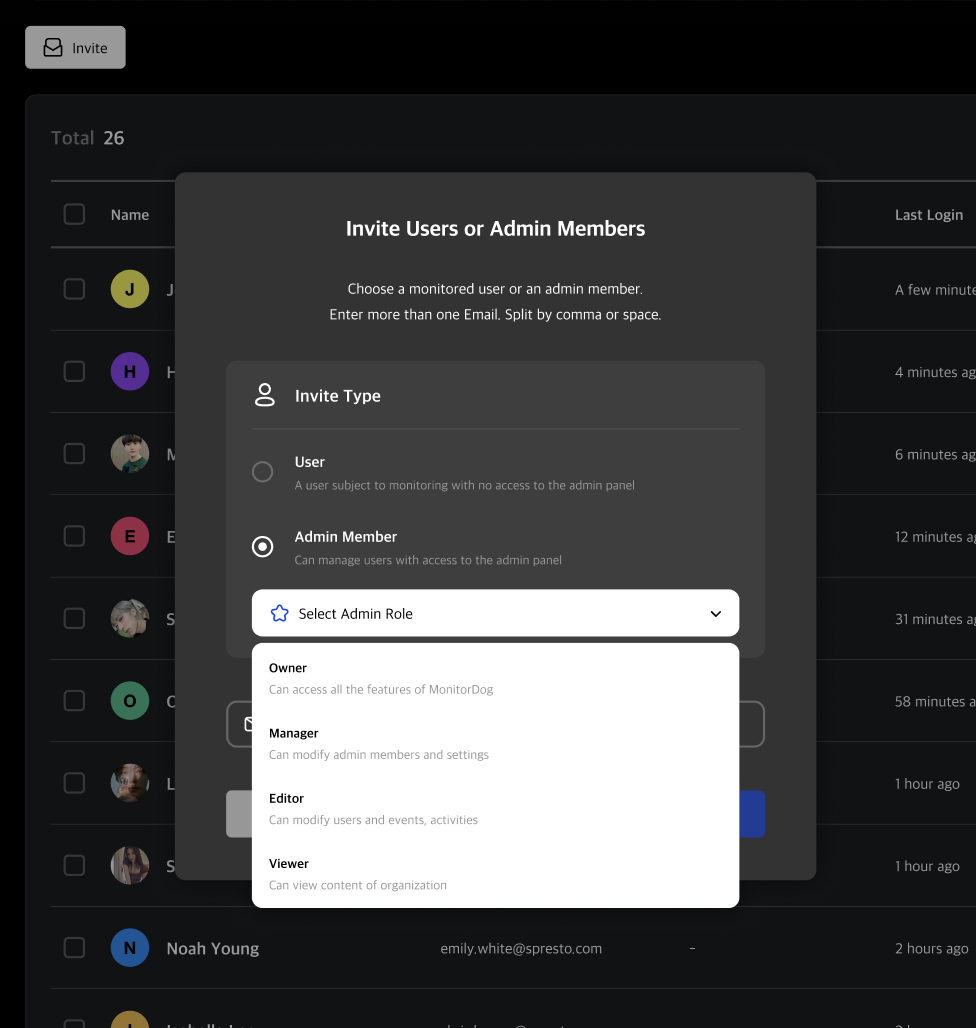Click the Name column header

(130, 215)
